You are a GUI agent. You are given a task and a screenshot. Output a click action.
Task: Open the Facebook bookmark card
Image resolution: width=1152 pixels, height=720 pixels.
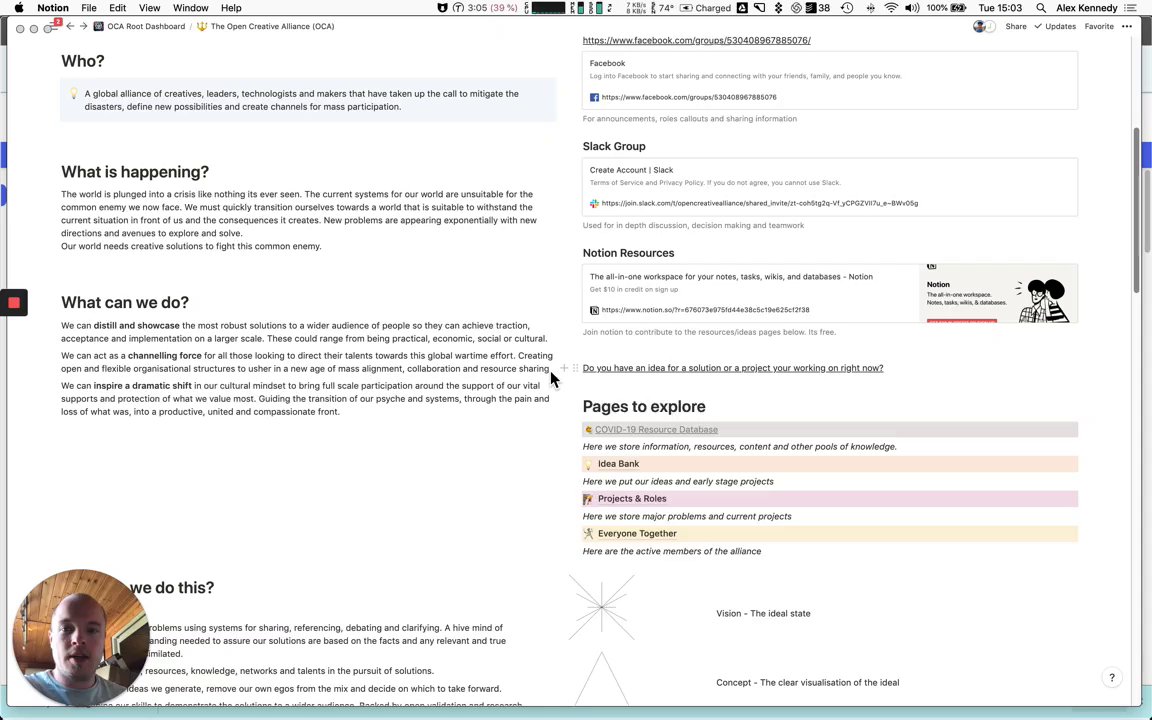point(829,80)
